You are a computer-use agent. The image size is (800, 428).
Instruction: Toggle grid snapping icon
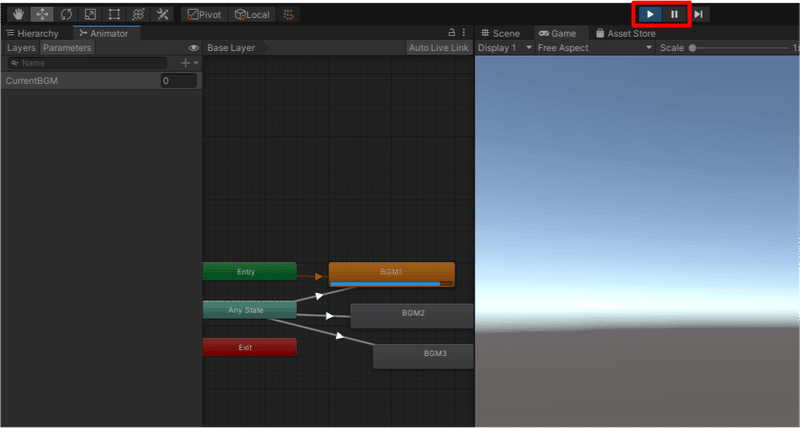pyautogui.click(x=289, y=14)
